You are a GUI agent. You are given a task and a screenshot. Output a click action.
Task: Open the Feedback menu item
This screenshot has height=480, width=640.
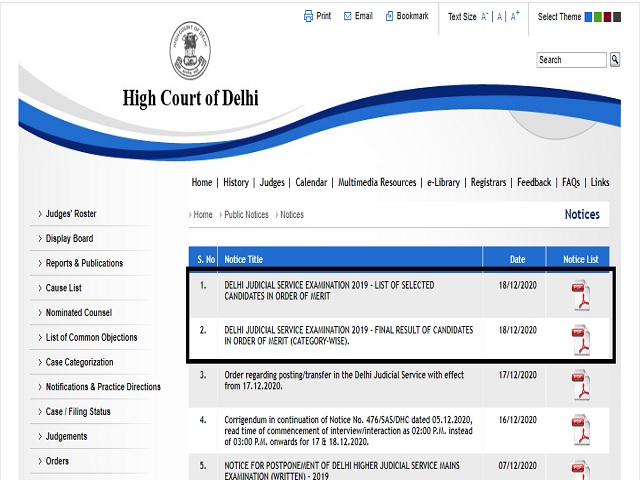[x=534, y=182]
